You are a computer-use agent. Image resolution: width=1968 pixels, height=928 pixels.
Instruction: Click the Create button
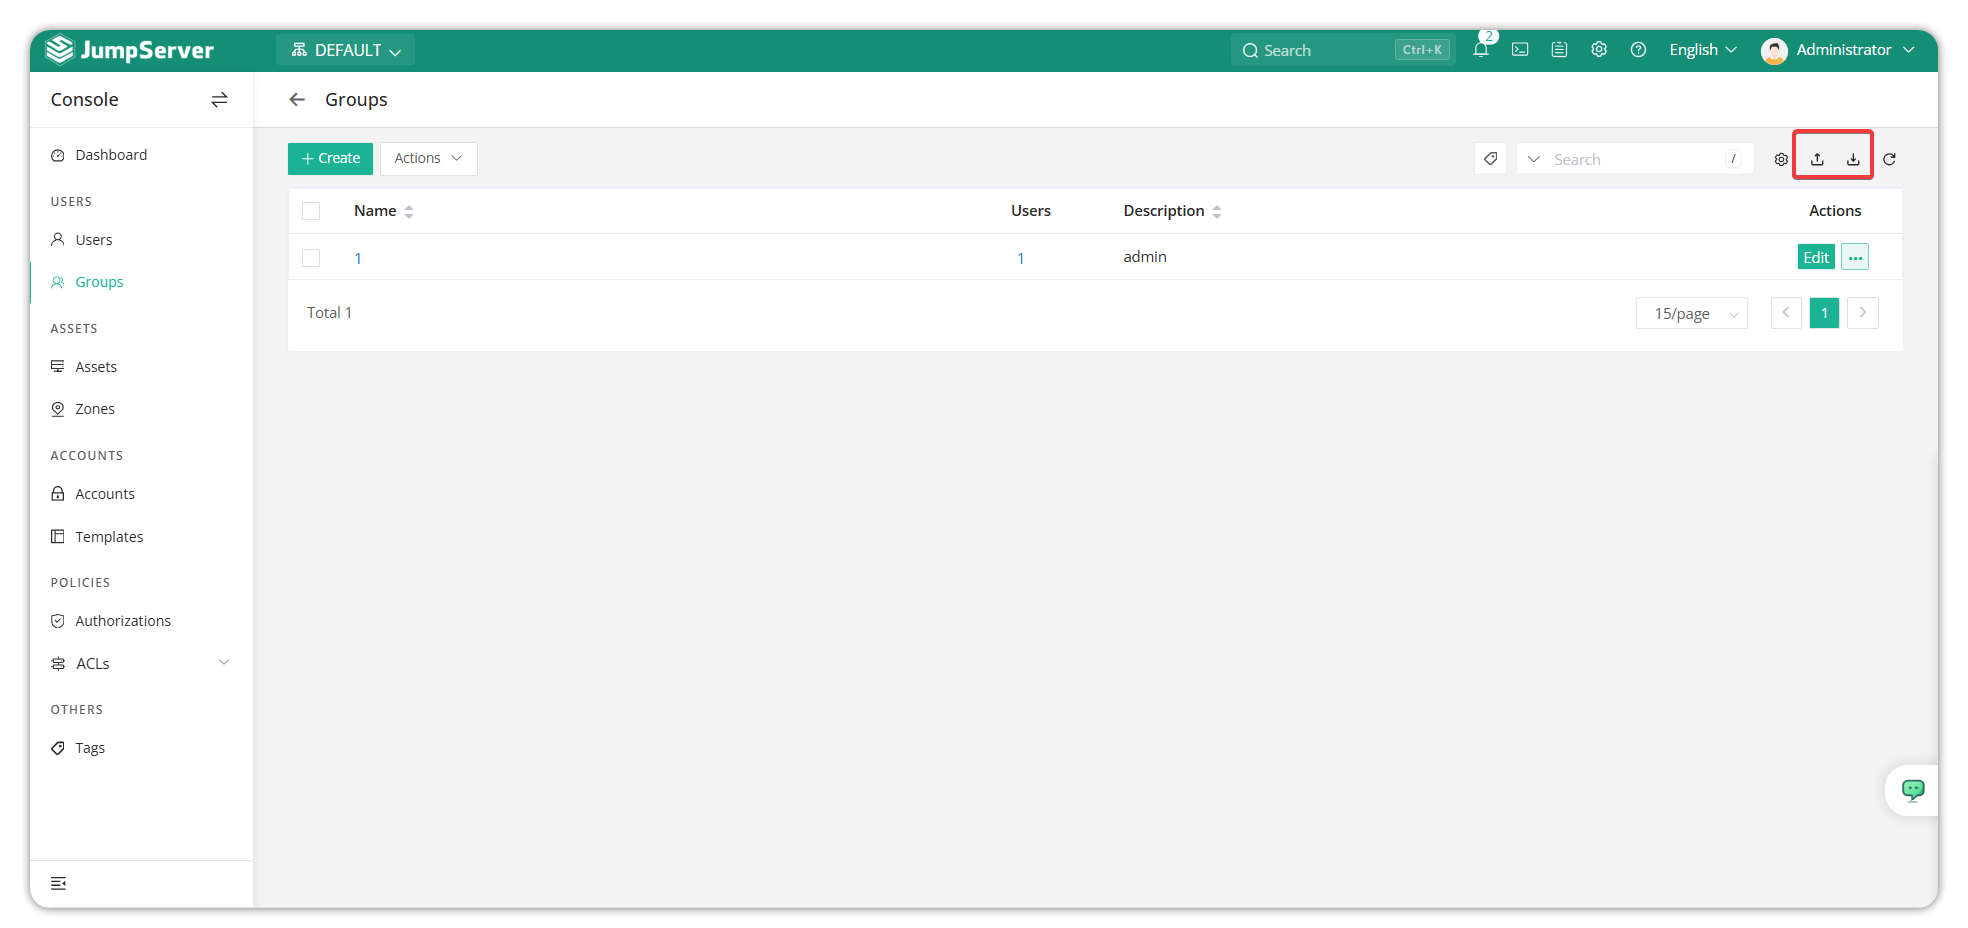tap(330, 158)
